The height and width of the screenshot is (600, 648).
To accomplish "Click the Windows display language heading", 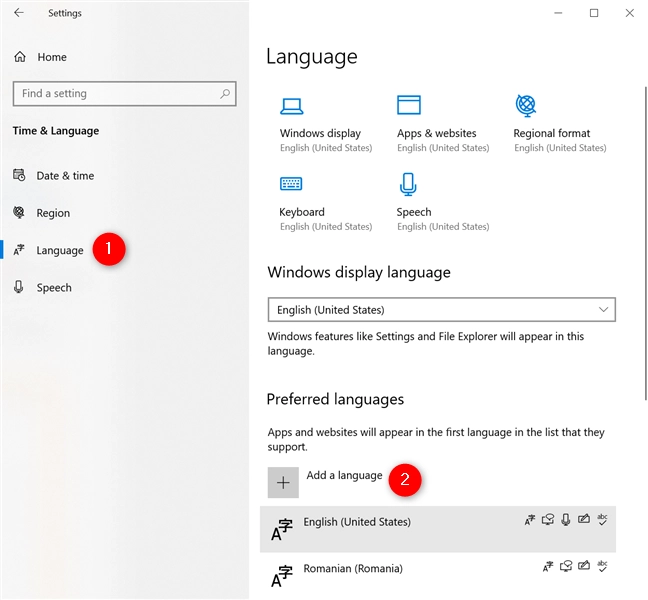I will coord(359,272).
